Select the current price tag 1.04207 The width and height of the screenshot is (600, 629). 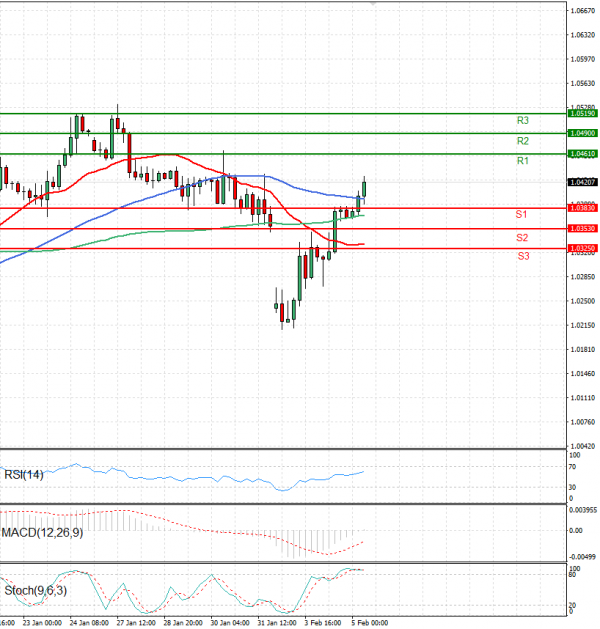(582, 183)
